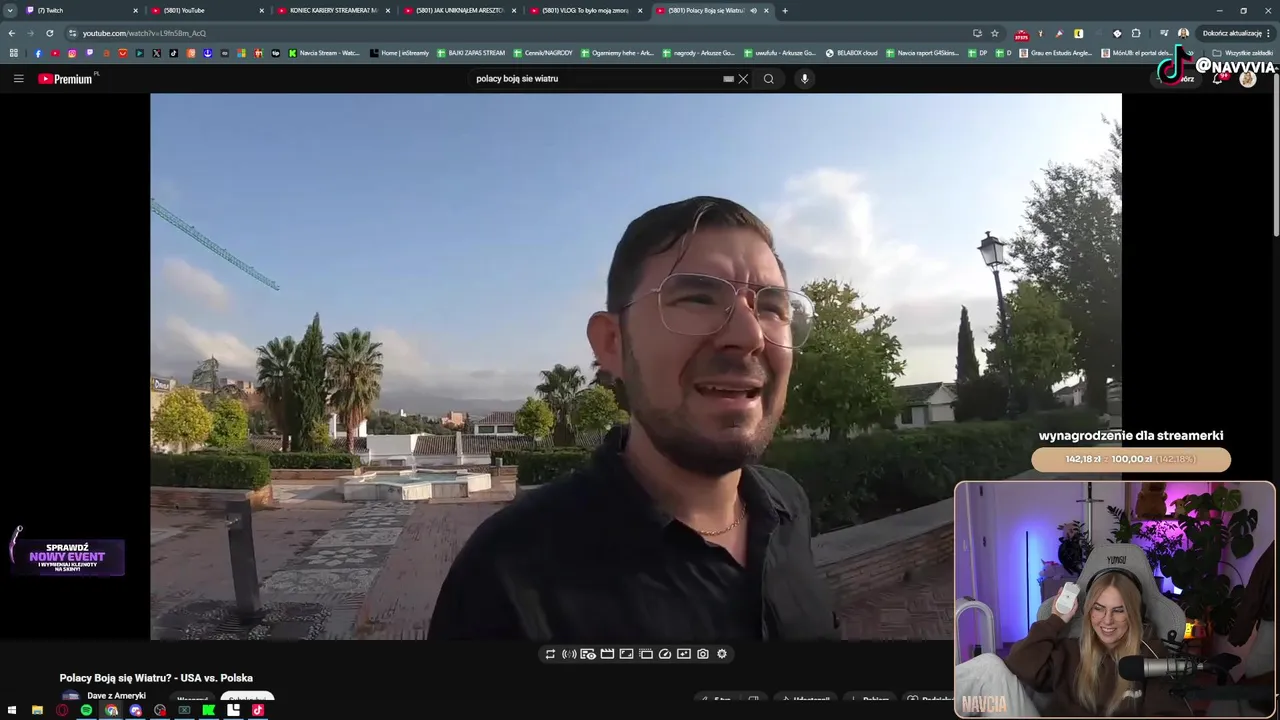1280x720 pixels.
Task: Open BELABOX cloud bookmark
Action: [851, 53]
